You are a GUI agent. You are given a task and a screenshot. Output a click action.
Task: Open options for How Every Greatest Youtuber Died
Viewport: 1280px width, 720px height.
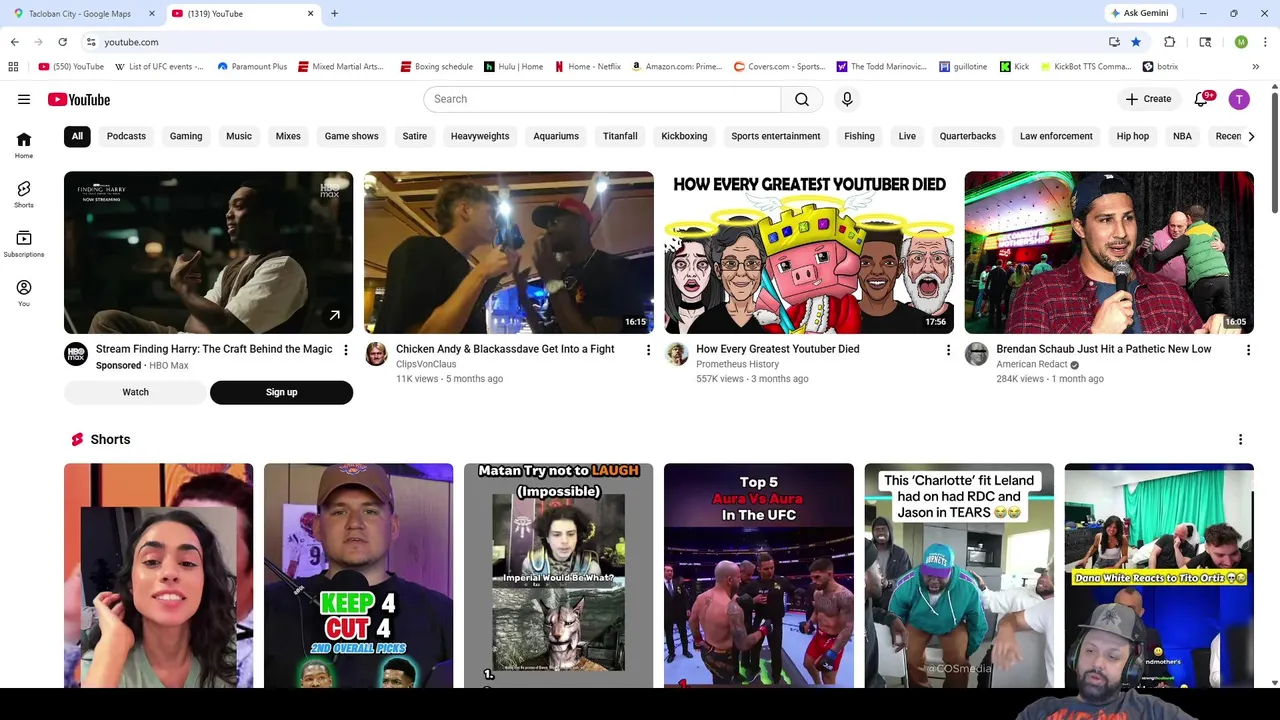(948, 350)
